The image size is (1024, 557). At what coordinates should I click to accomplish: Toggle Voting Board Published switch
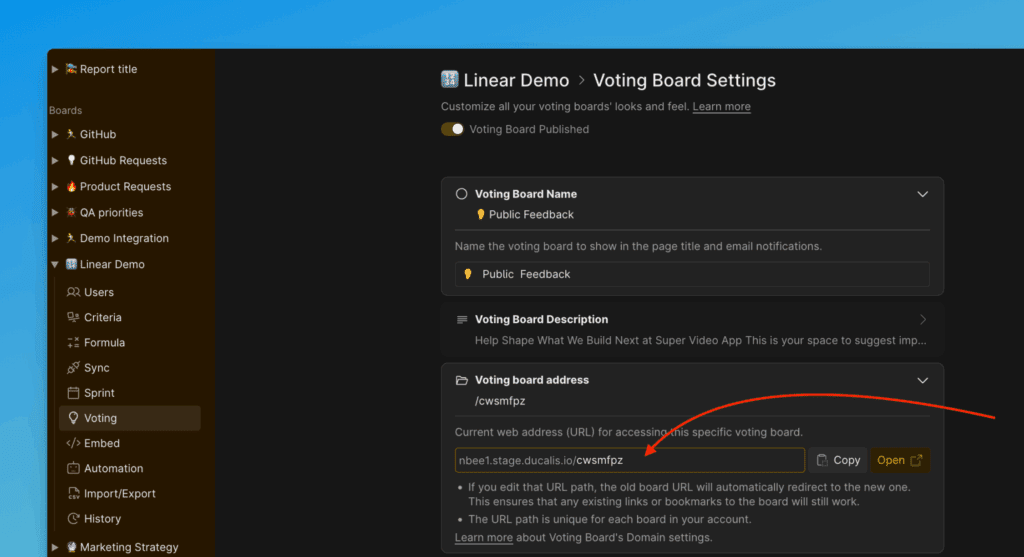click(452, 129)
